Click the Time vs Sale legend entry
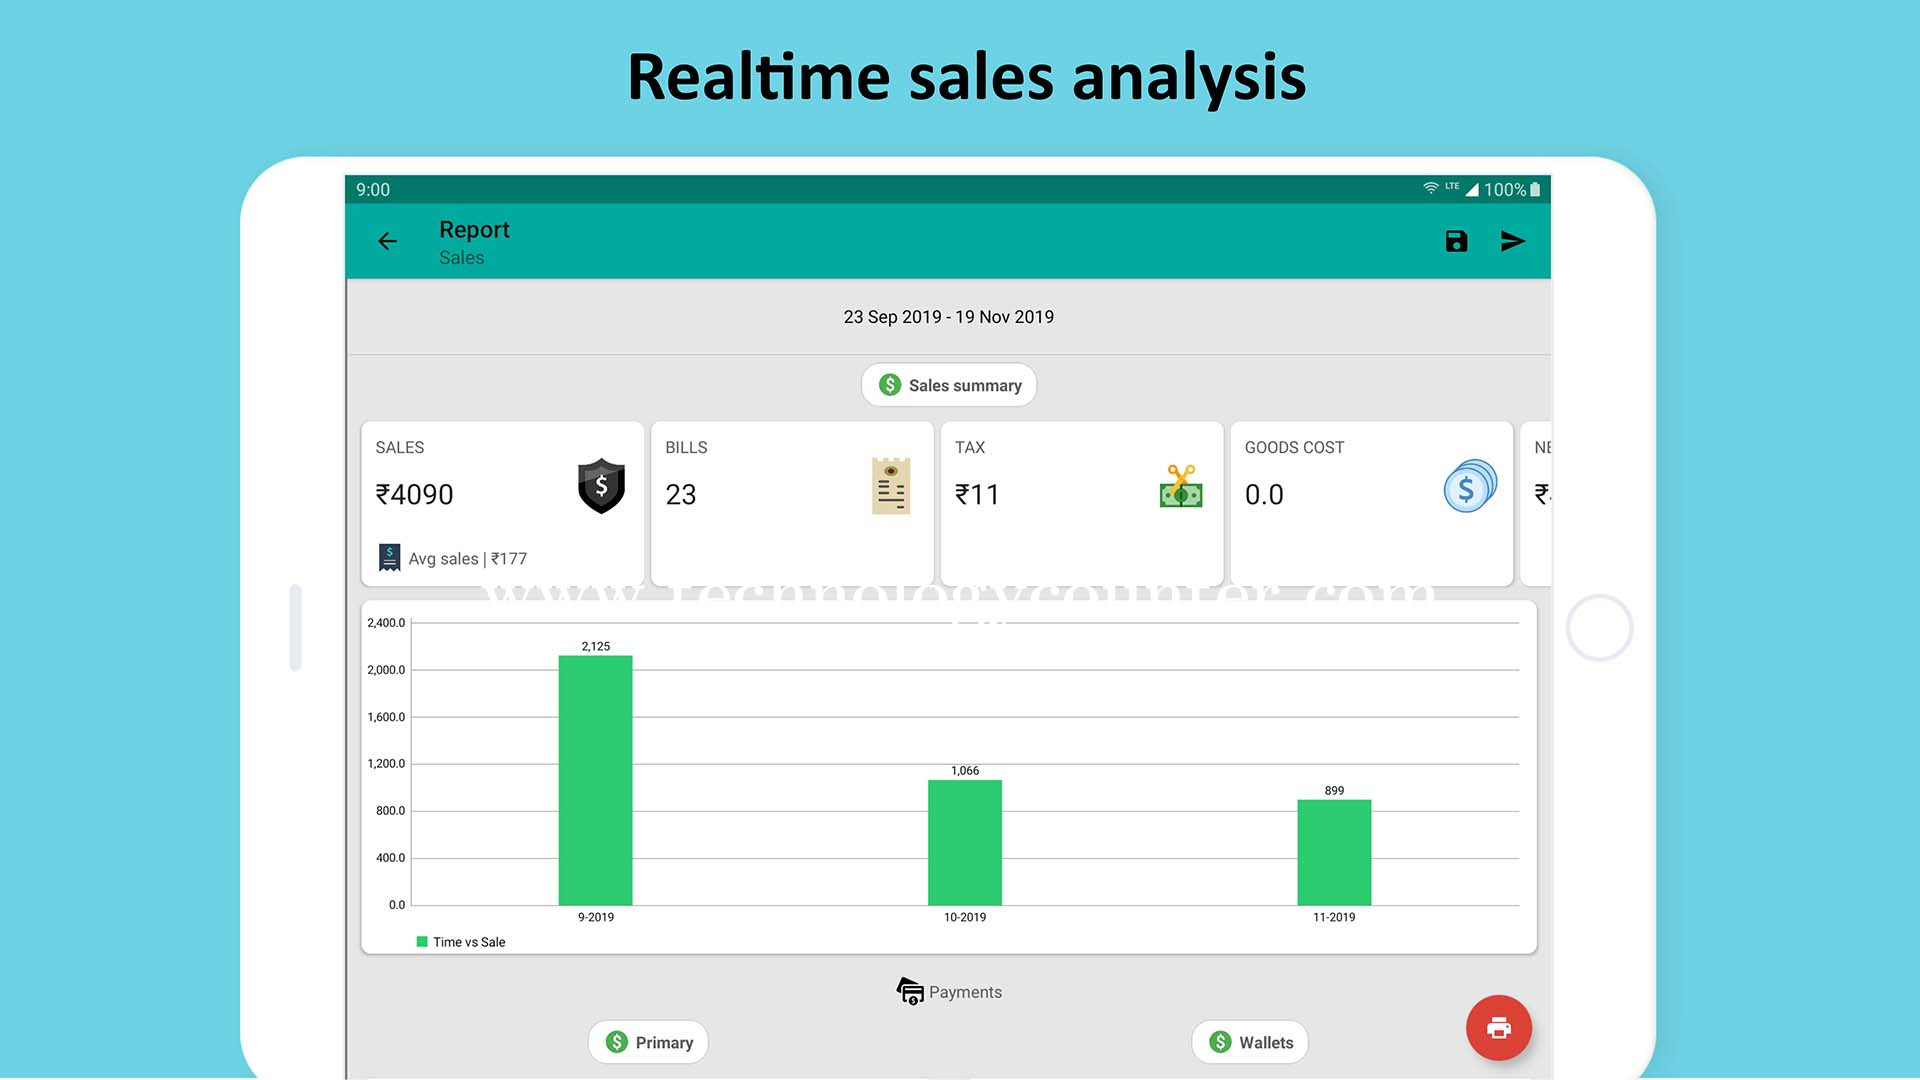 (x=461, y=942)
